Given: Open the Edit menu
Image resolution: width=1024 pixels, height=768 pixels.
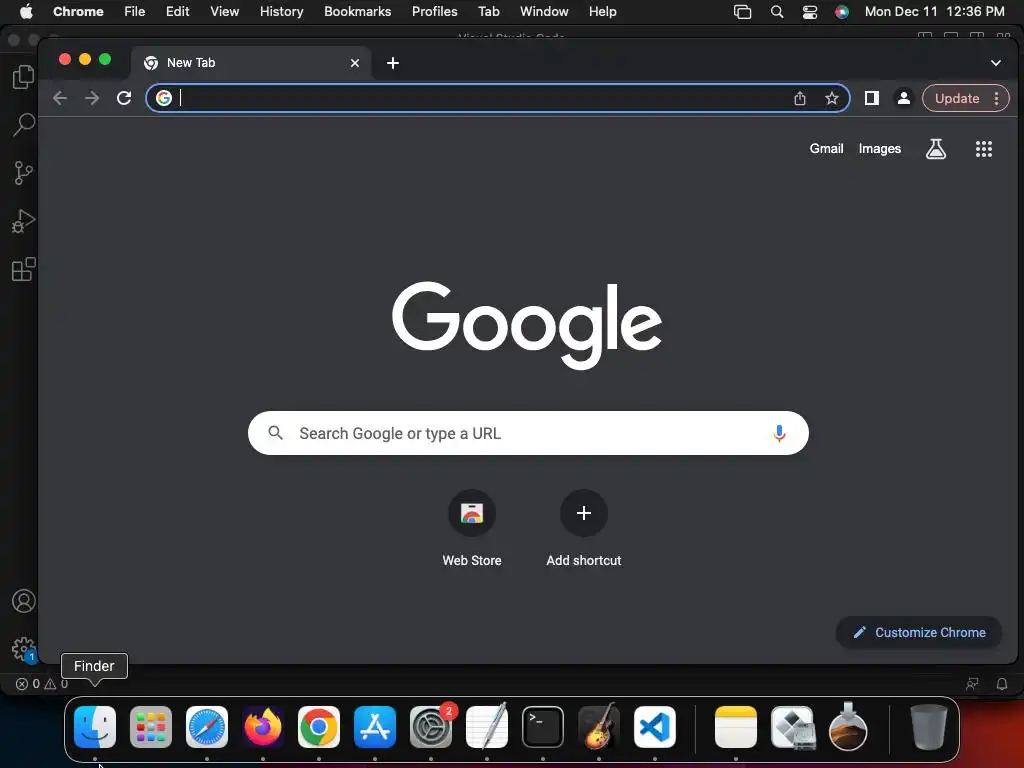Looking at the screenshot, I should click(x=178, y=12).
